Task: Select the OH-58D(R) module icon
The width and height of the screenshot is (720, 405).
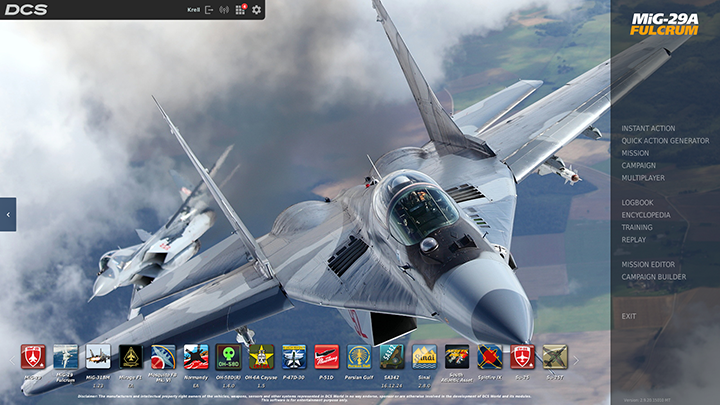Action: pyautogui.click(x=229, y=357)
